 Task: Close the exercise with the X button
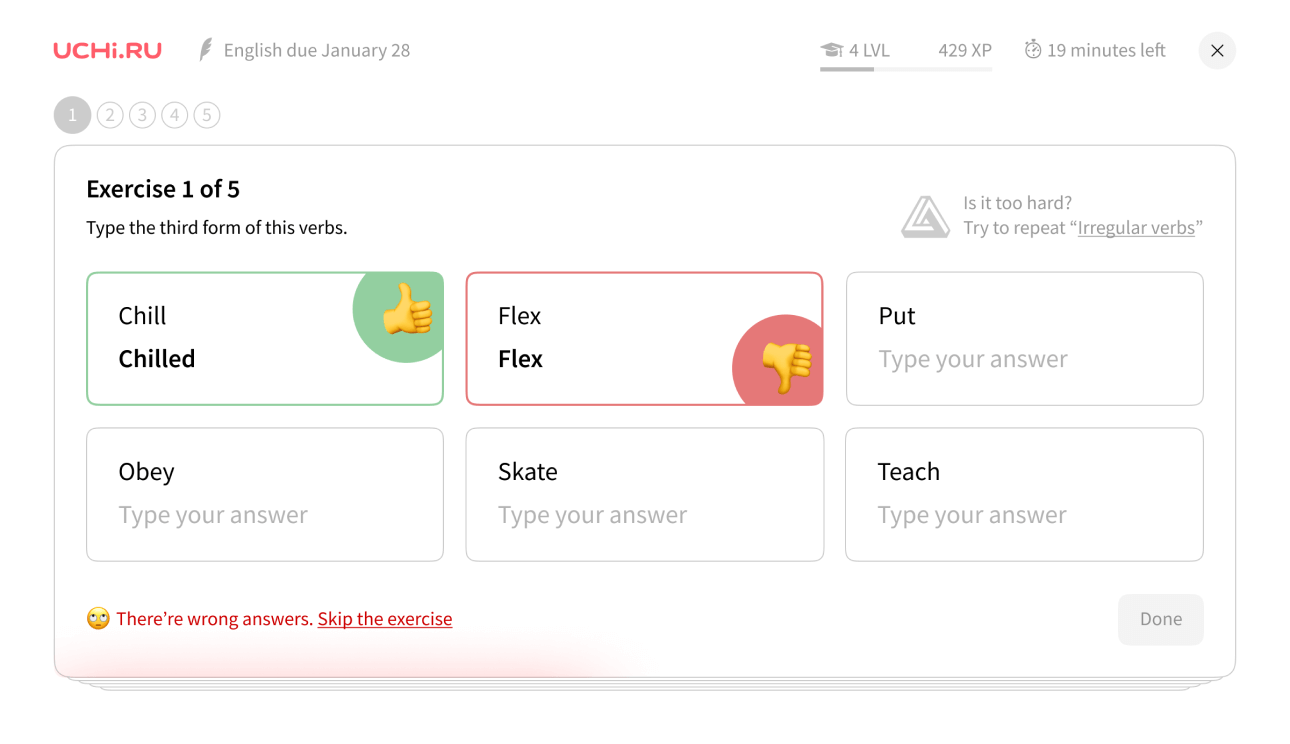[x=1217, y=51]
